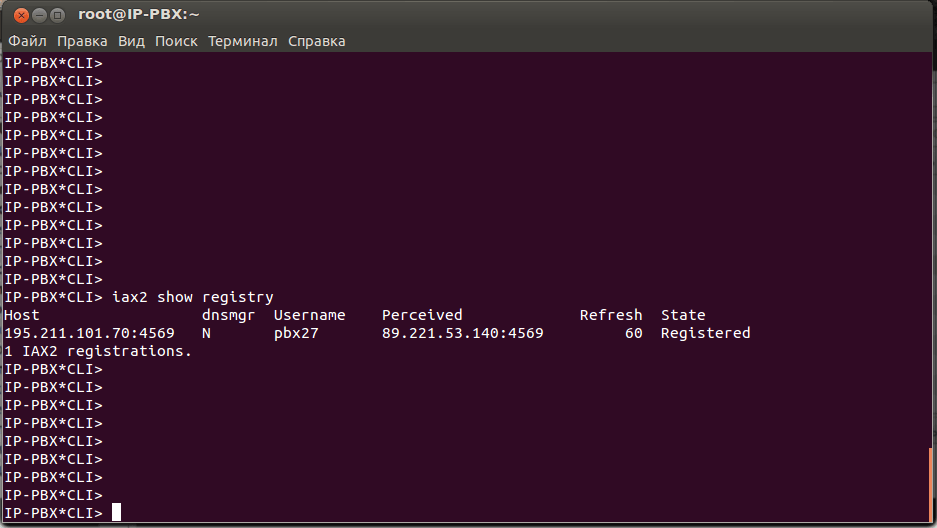Open the Поиск menu

click(176, 41)
